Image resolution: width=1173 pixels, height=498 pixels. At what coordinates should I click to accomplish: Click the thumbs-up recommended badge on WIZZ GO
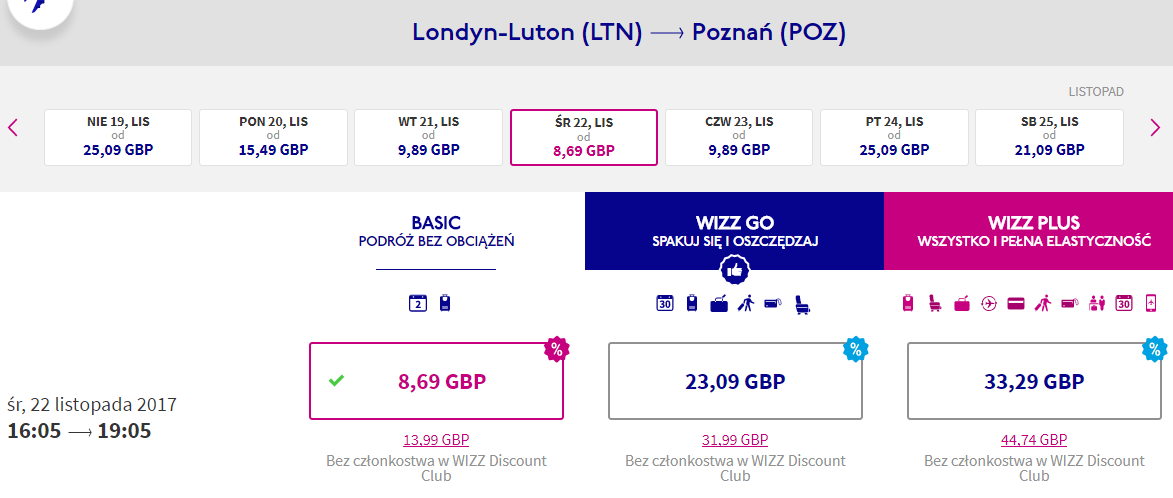(735, 270)
